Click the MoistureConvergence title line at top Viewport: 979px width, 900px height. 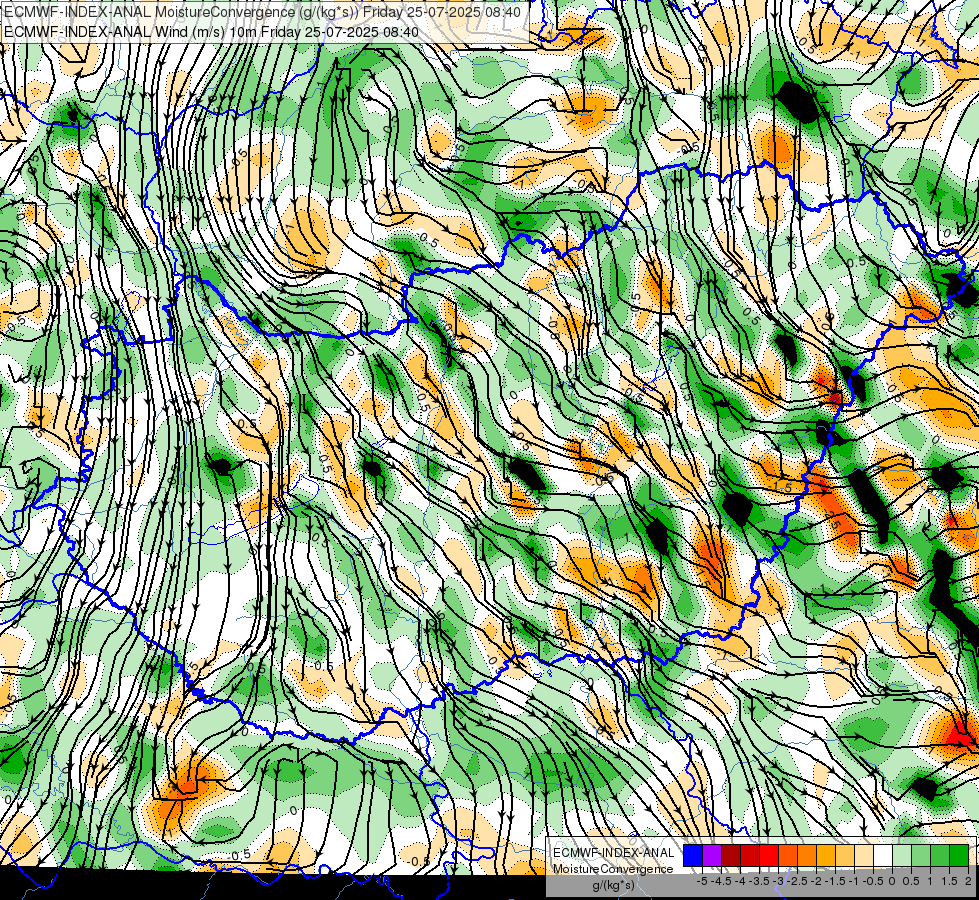262,11
